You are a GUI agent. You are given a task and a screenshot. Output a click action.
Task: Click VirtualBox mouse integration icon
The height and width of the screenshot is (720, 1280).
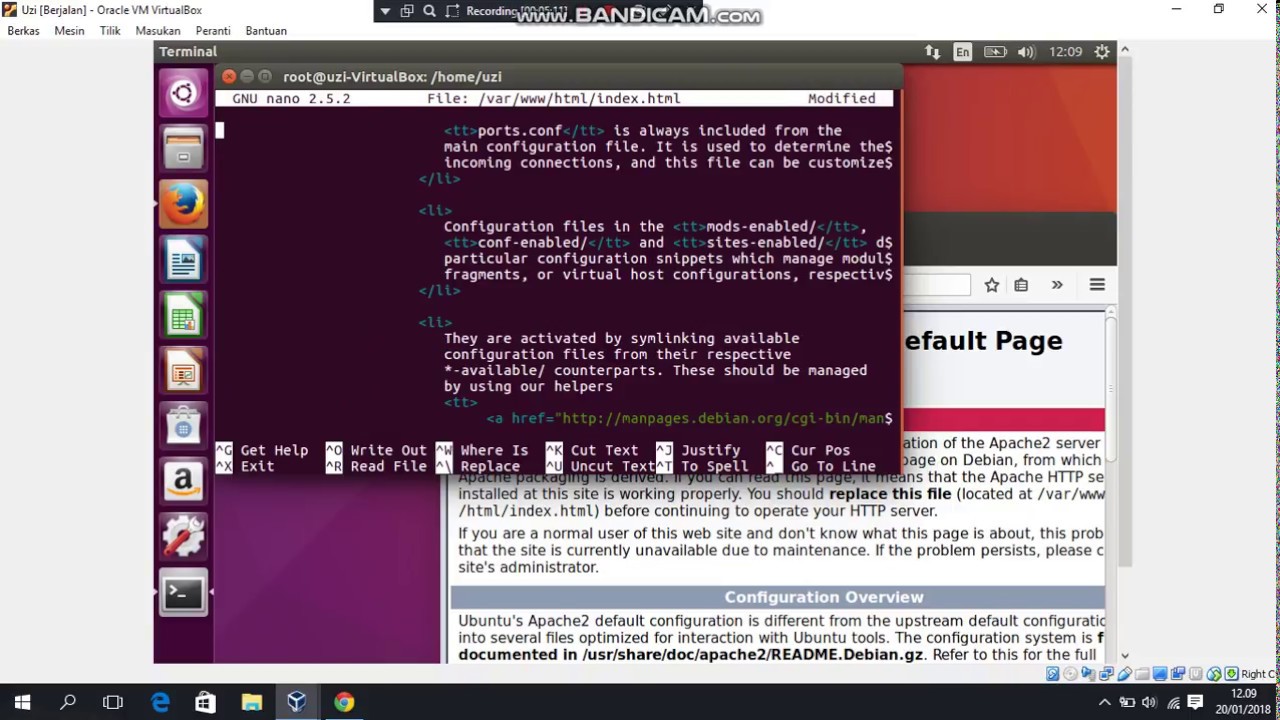point(1214,674)
